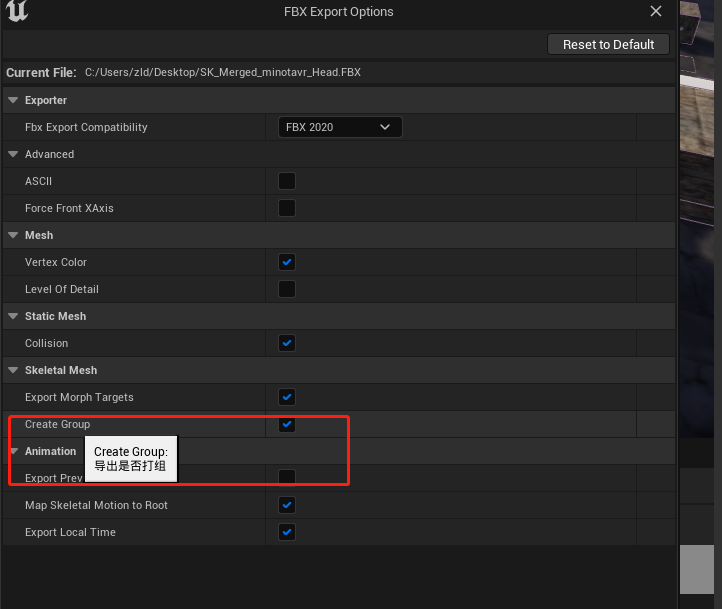The image size is (722, 609).
Task: Enable Level Of Detail checkbox
Action: click(x=287, y=289)
